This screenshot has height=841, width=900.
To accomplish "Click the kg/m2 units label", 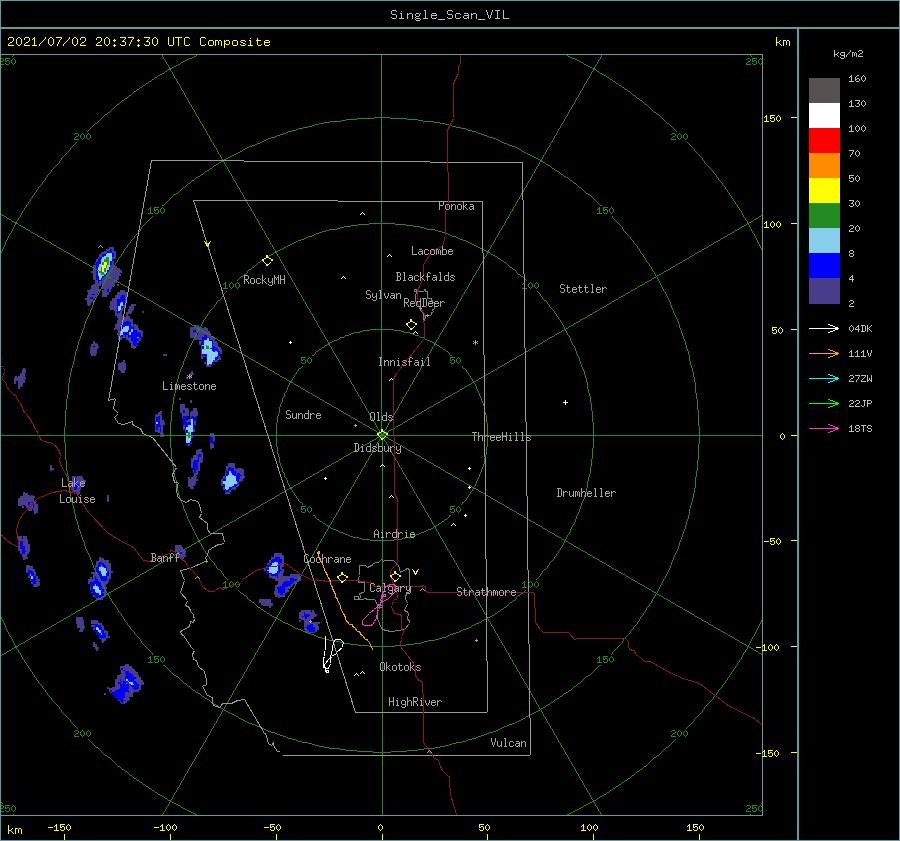I will pos(848,54).
